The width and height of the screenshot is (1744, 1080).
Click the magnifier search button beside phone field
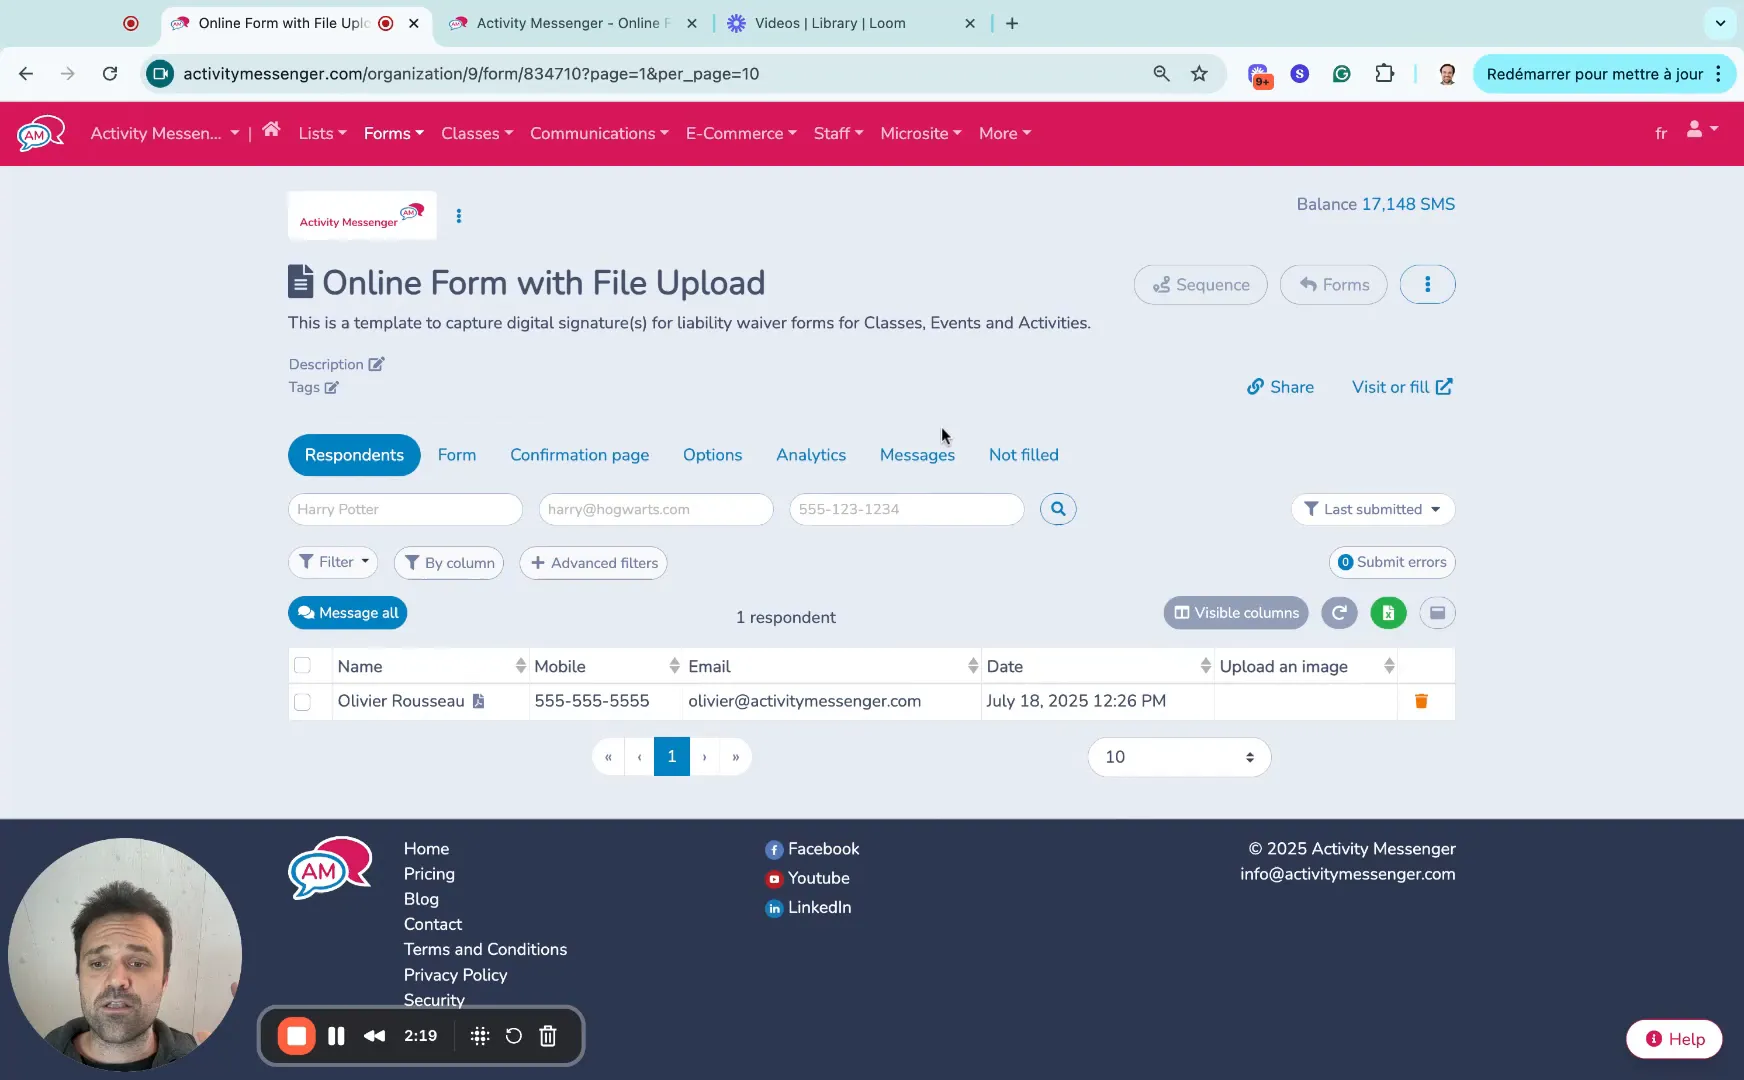pyautogui.click(x=1058, y=509)
